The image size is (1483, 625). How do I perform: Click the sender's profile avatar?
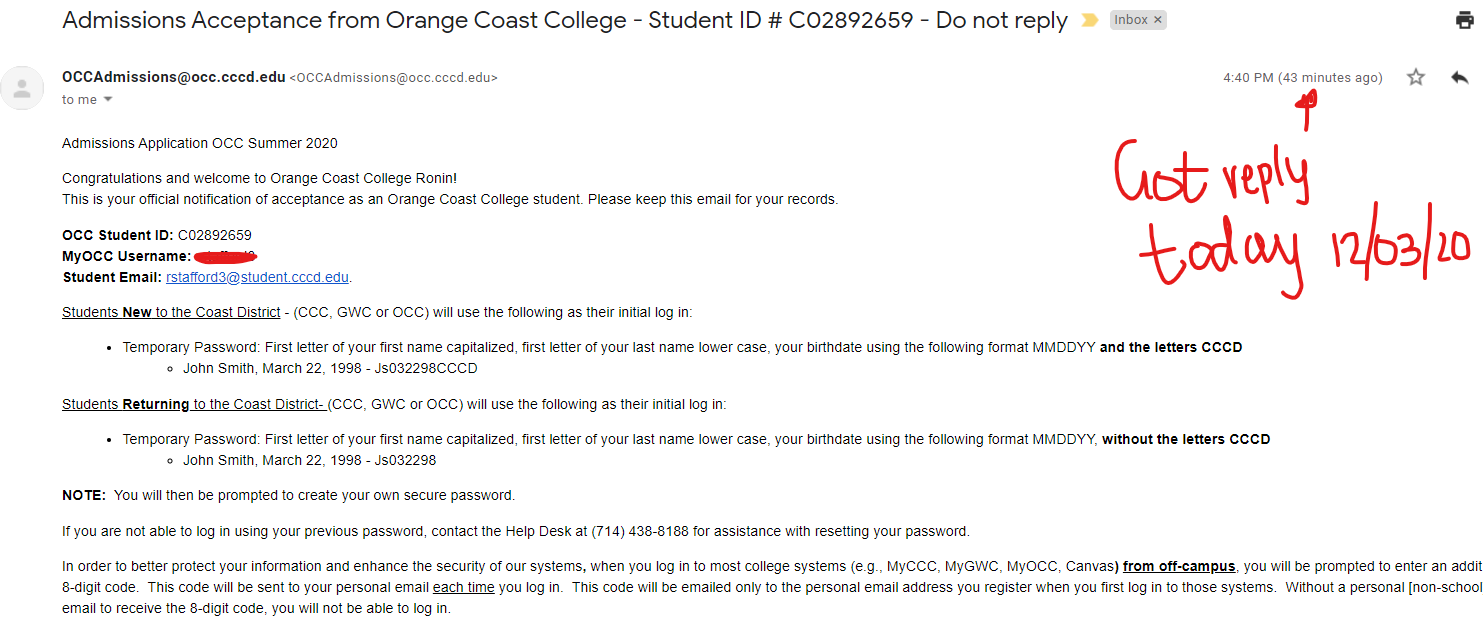point(22,88)
